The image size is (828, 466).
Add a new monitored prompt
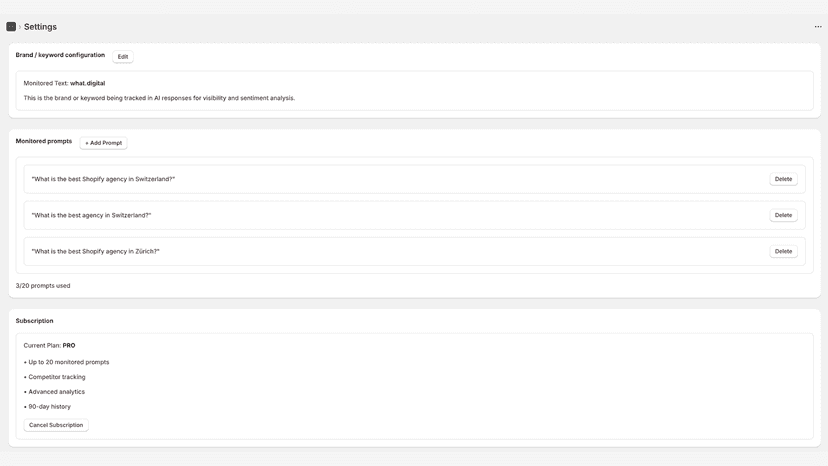(x=104, y=143)
